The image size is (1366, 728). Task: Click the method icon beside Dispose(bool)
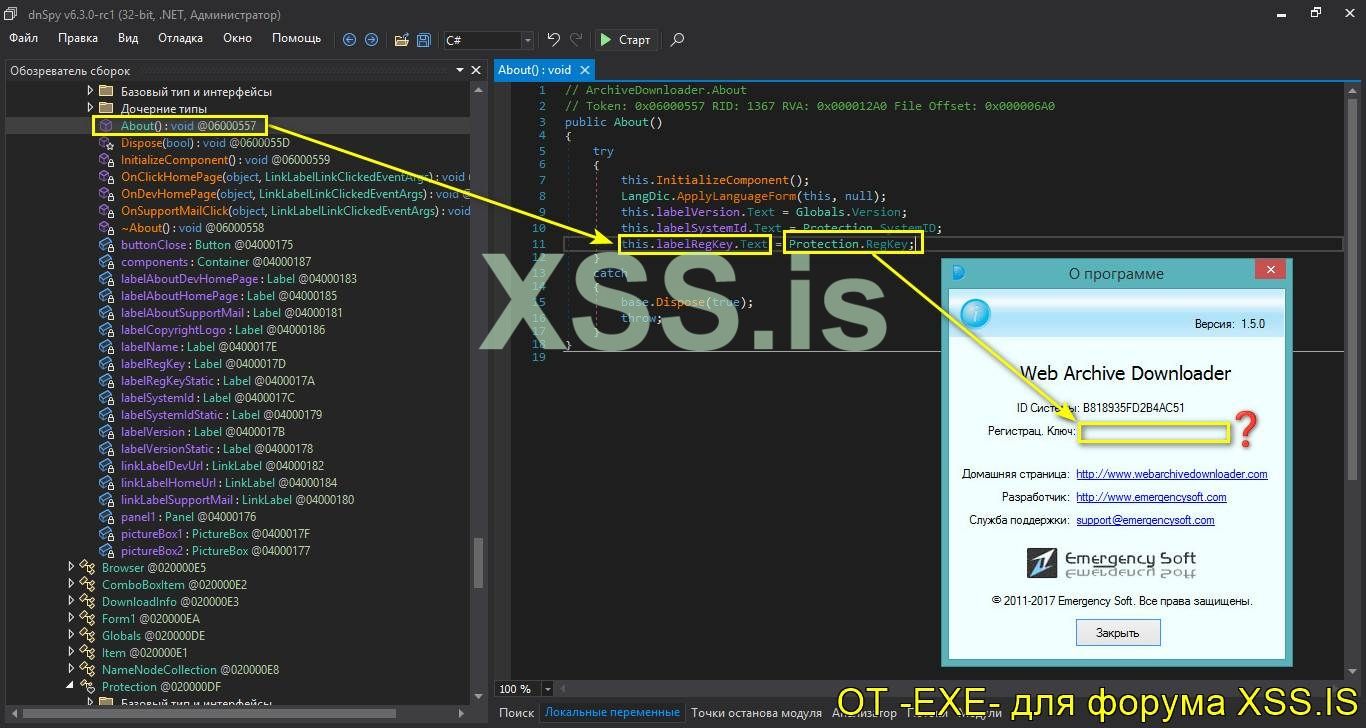pos(106,143)
